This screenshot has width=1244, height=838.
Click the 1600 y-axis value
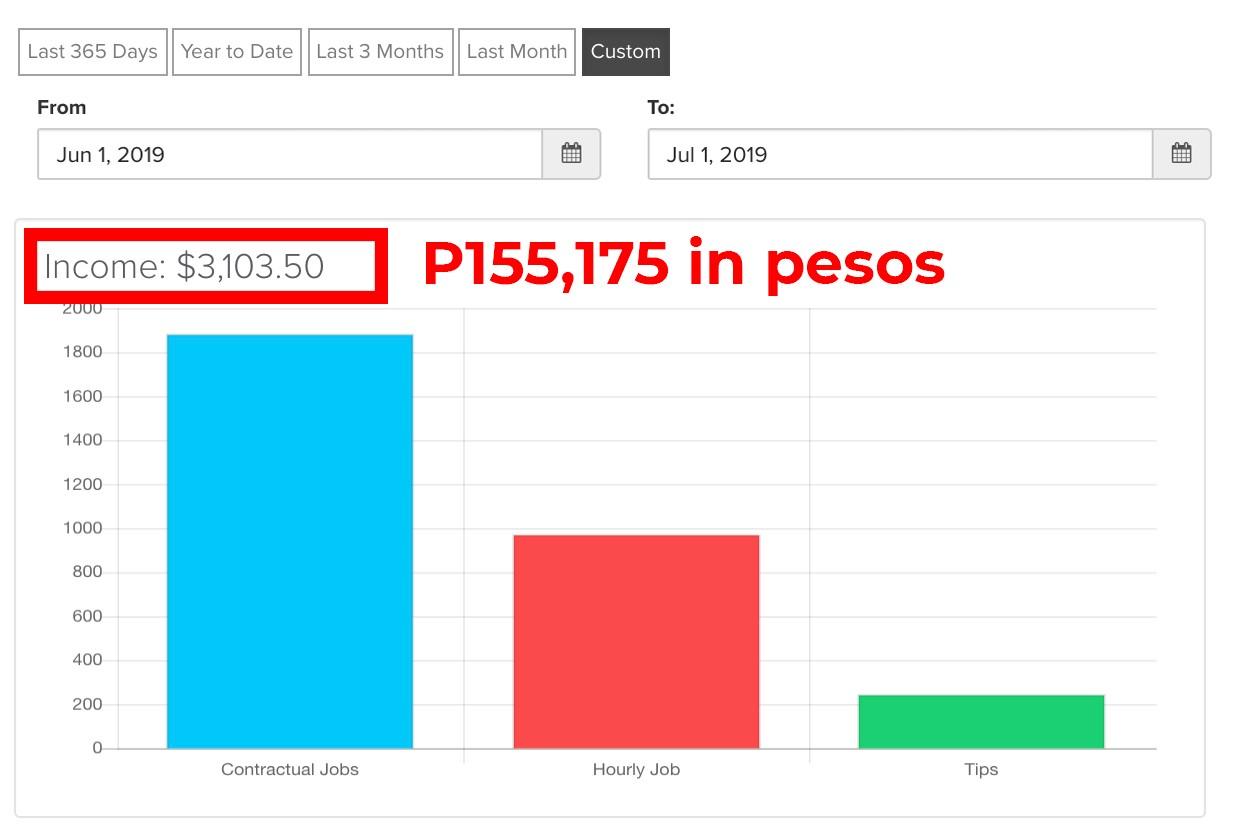(x=84, y=396)
